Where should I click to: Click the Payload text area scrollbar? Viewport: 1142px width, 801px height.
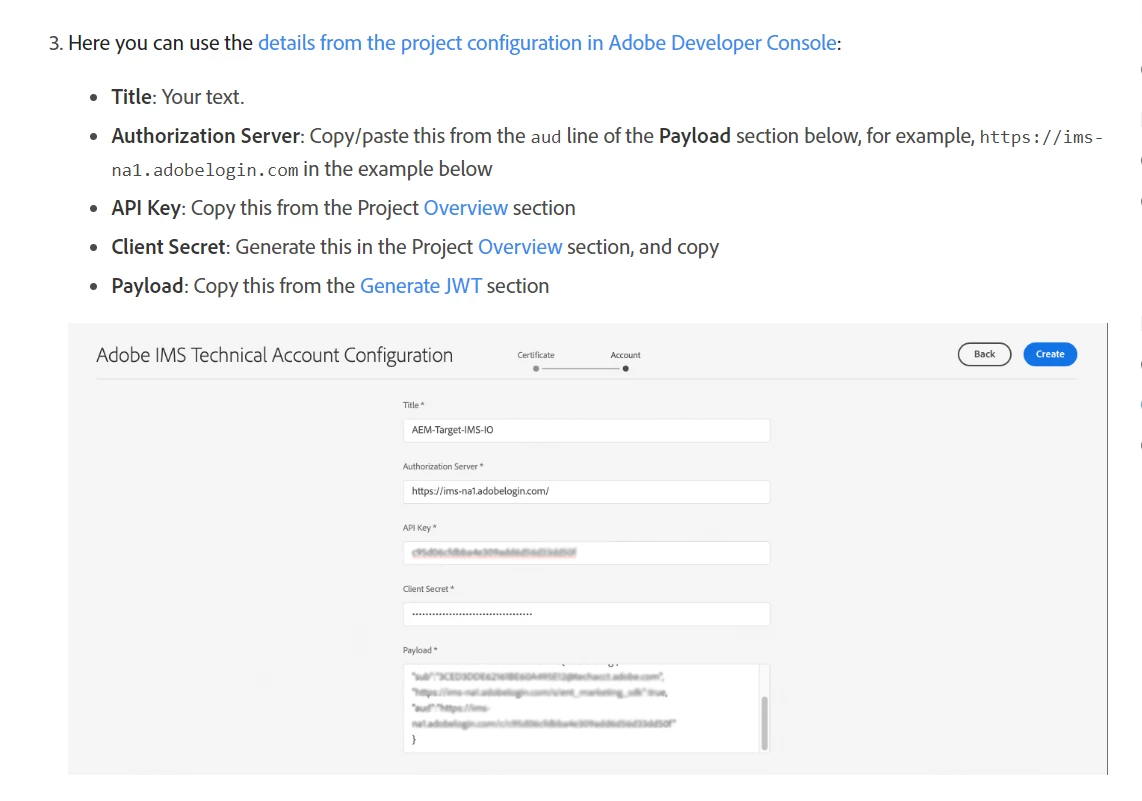tap(764, 722)
